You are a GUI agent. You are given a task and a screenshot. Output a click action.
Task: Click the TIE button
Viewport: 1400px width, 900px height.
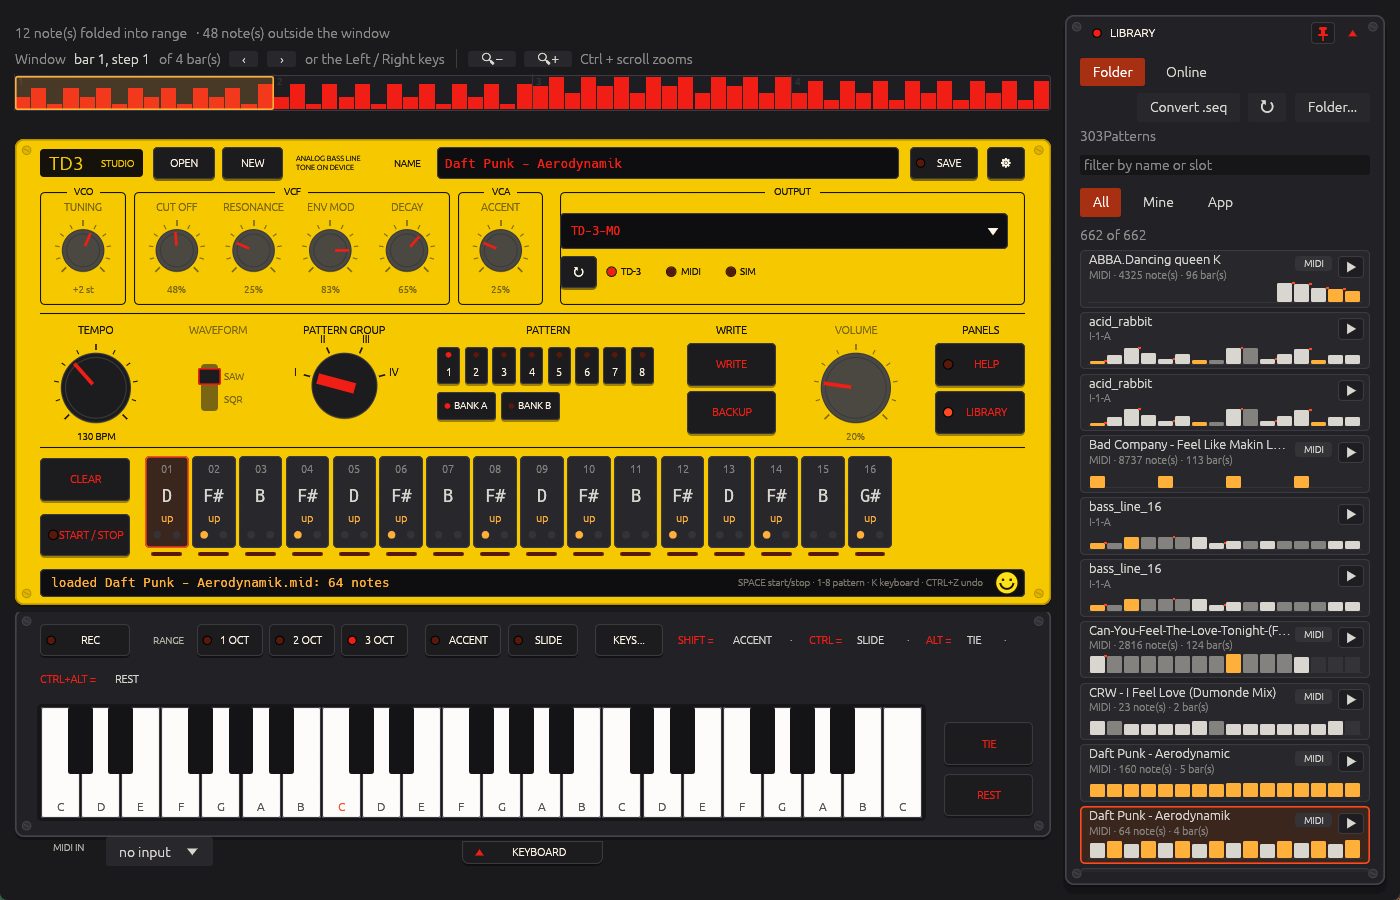coord(988,744)
